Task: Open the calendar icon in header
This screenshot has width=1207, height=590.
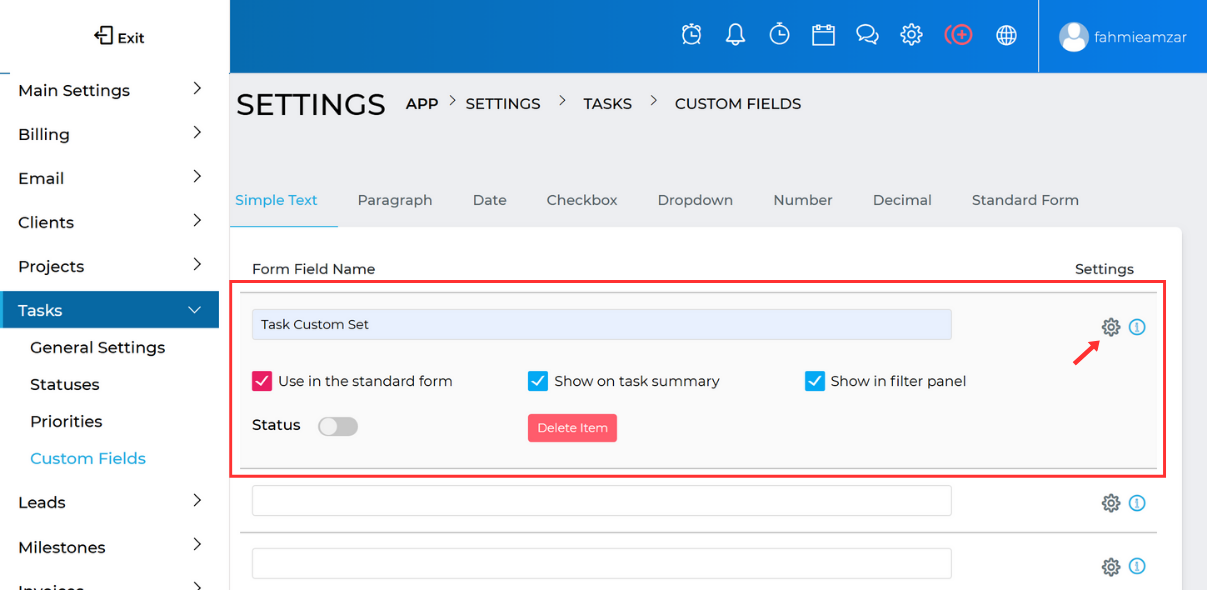Action: pos(823,35)
